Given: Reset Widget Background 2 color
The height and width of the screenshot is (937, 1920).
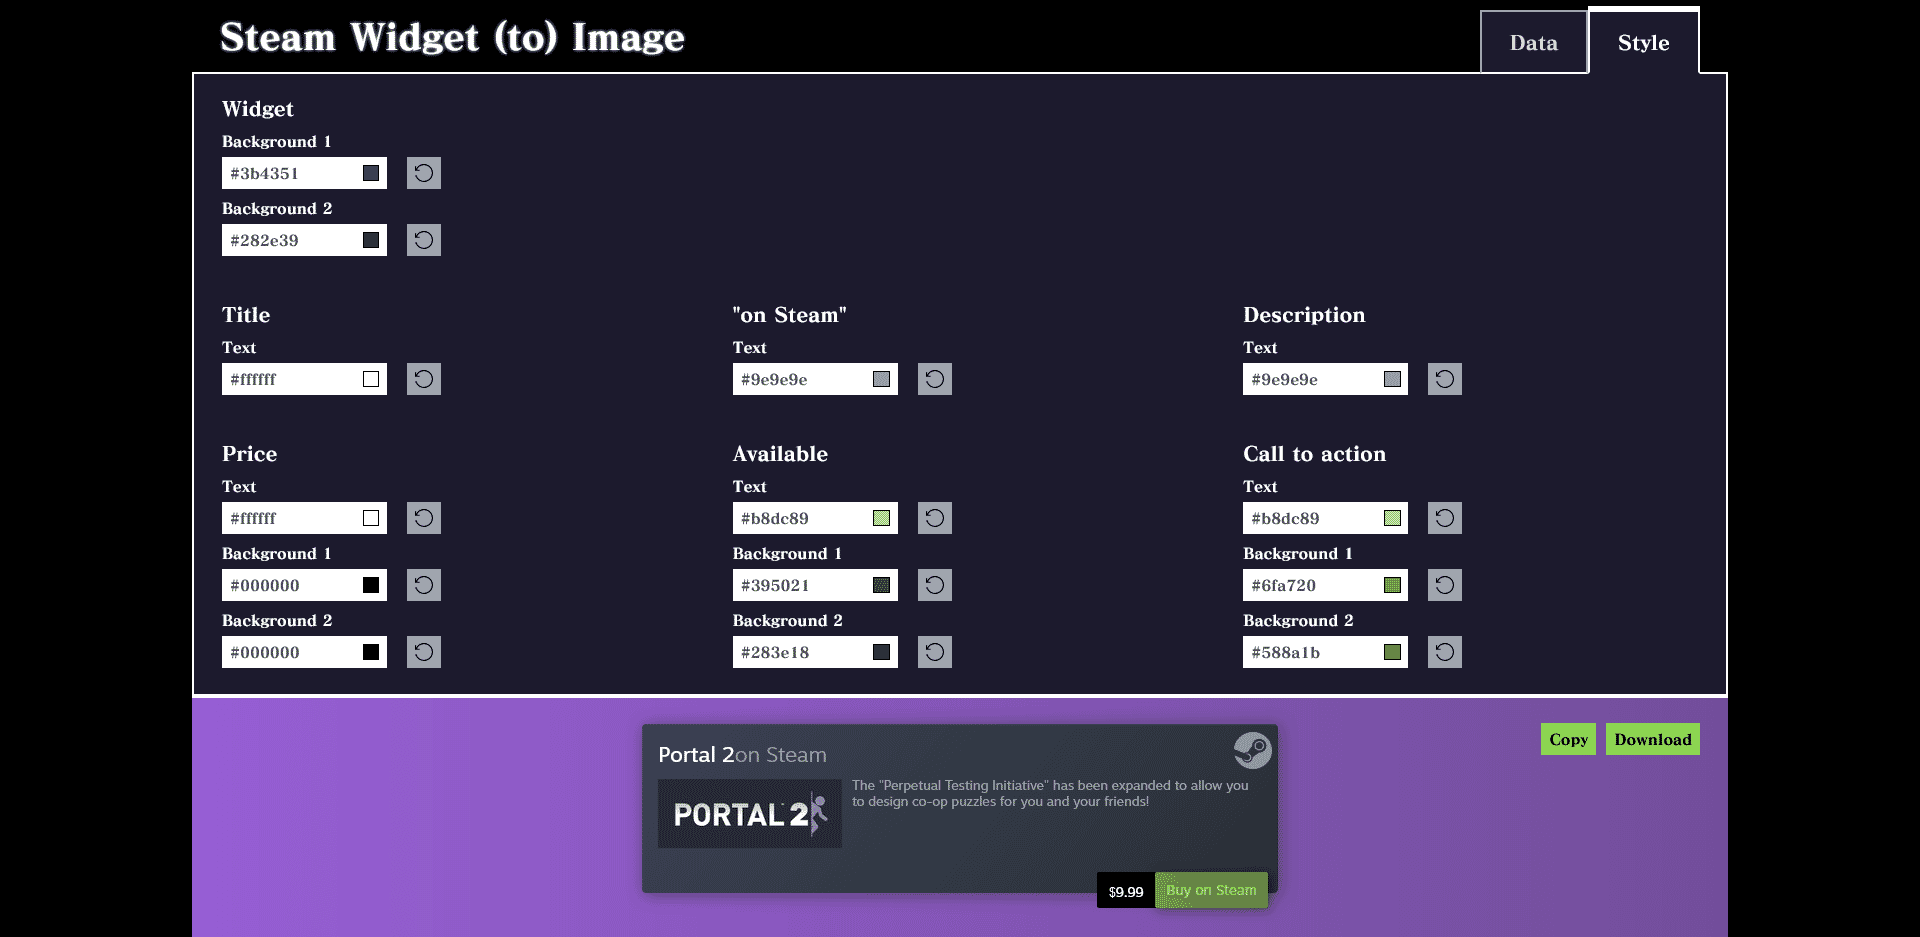Looking at the screenshot, I should click(x=424, y=240).
